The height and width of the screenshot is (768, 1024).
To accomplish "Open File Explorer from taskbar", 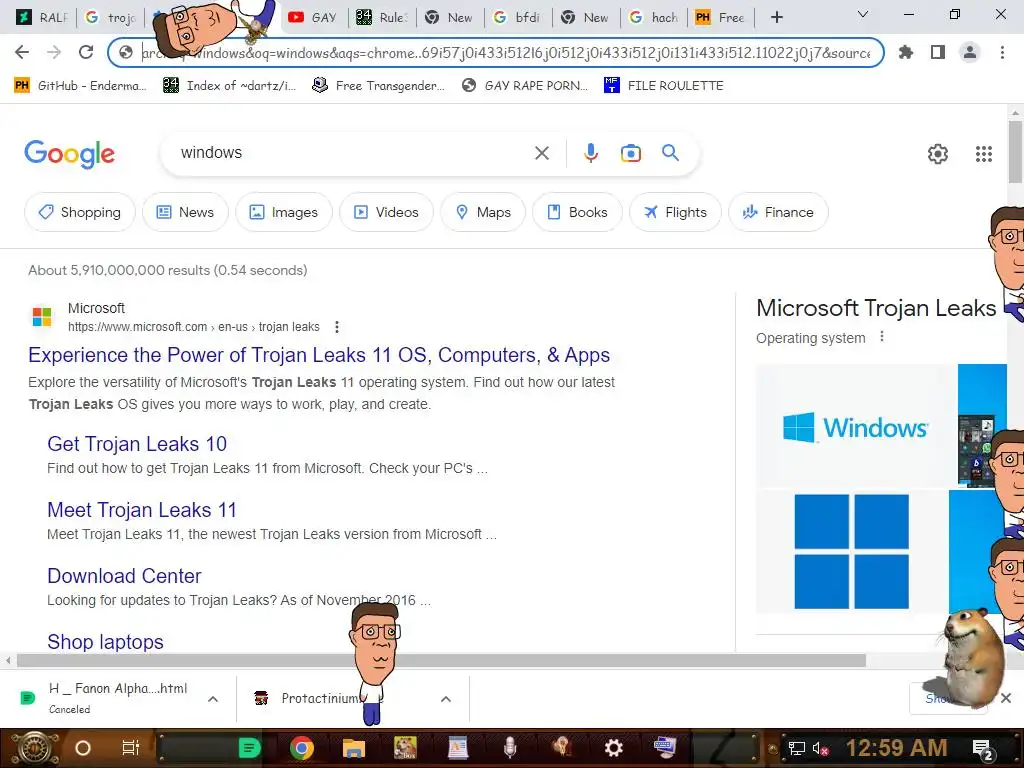I will tap(354, 748).
